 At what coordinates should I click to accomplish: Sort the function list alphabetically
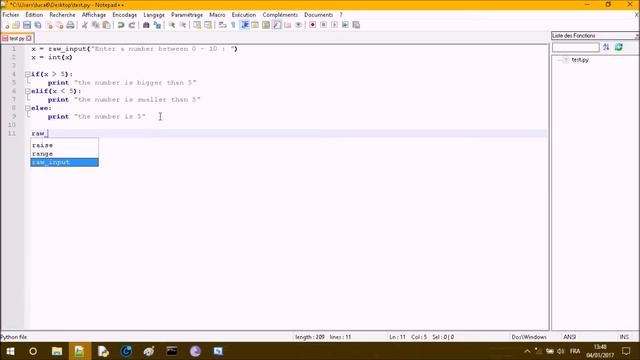(x=606, y=47)
